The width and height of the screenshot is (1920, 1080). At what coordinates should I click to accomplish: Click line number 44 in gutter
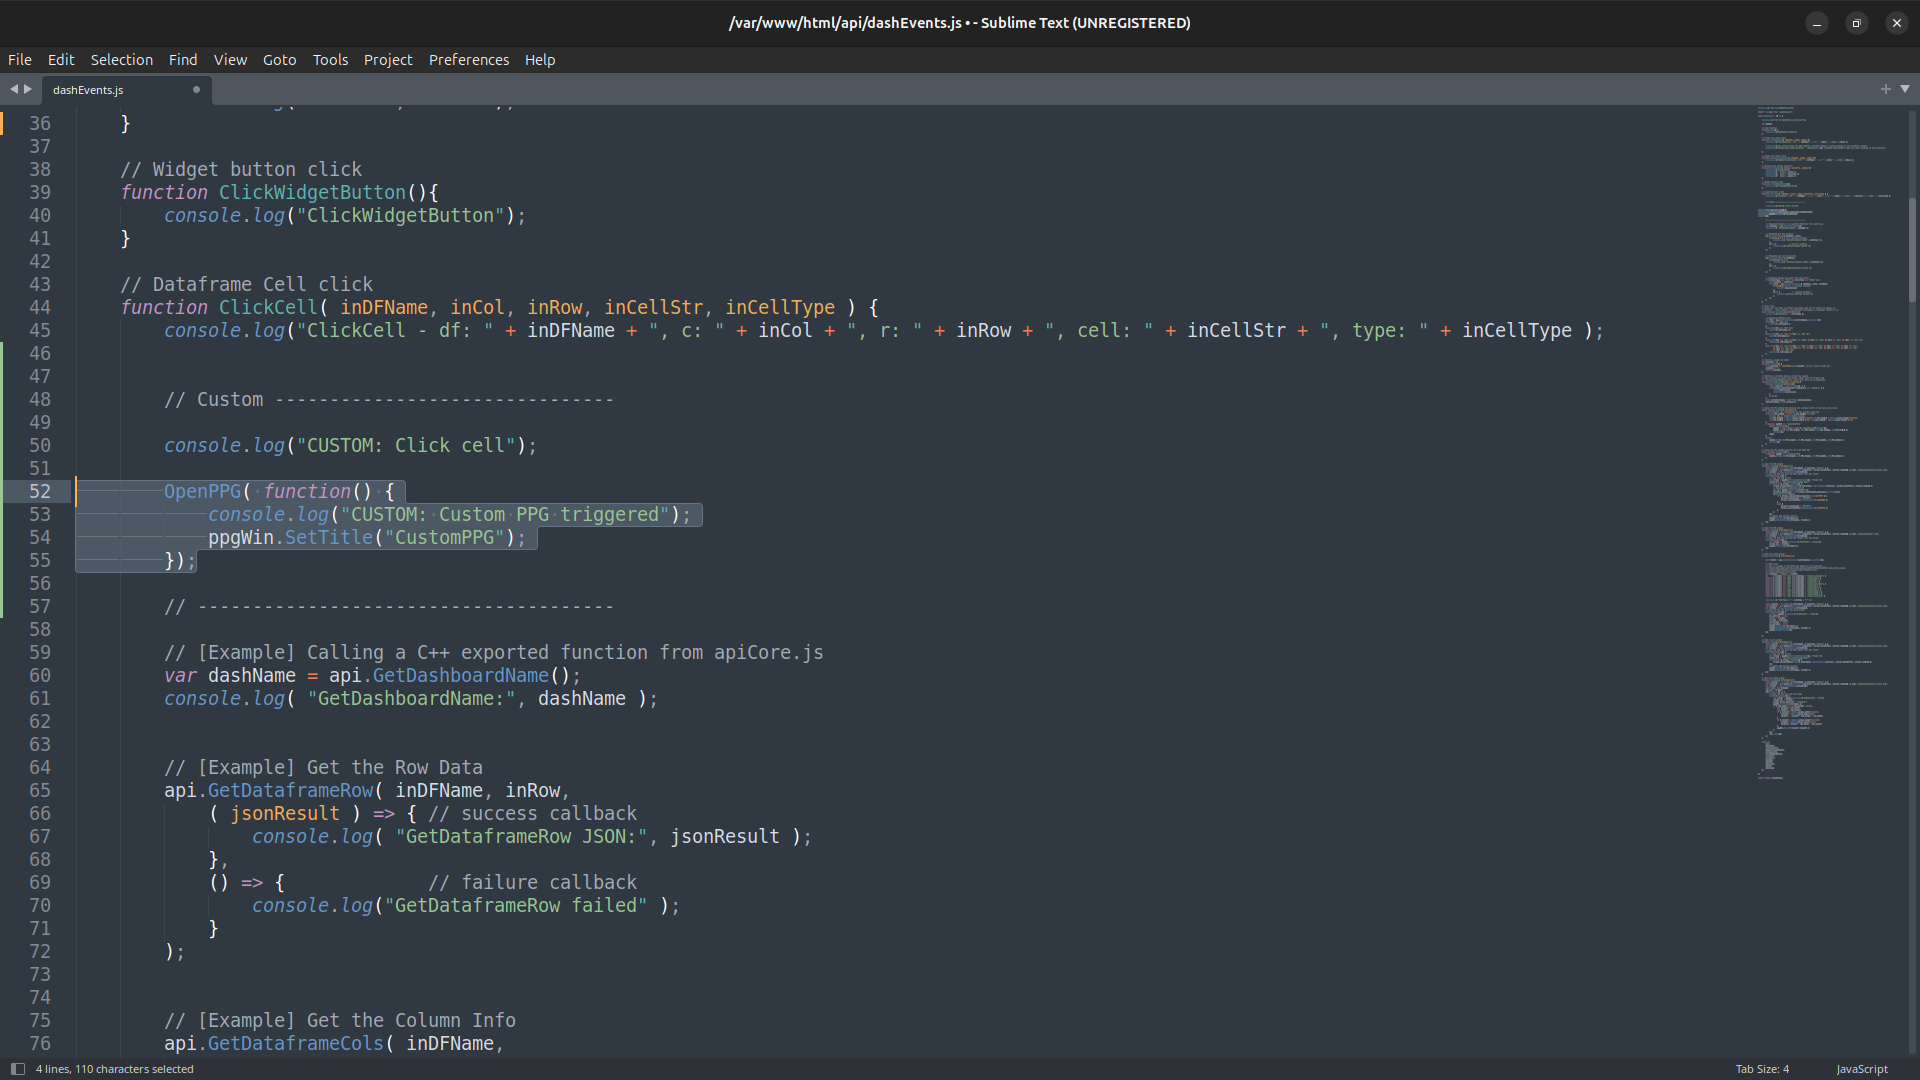pos(40,308)
